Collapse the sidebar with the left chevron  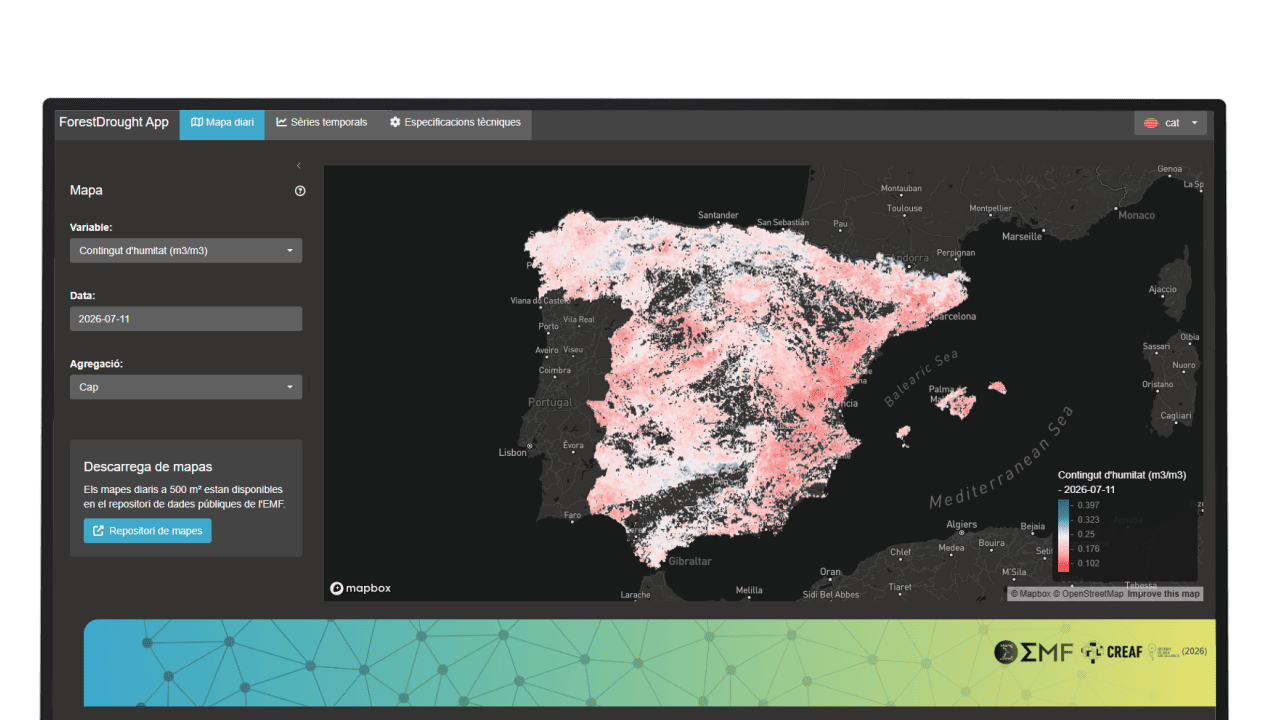click(298, 166)
